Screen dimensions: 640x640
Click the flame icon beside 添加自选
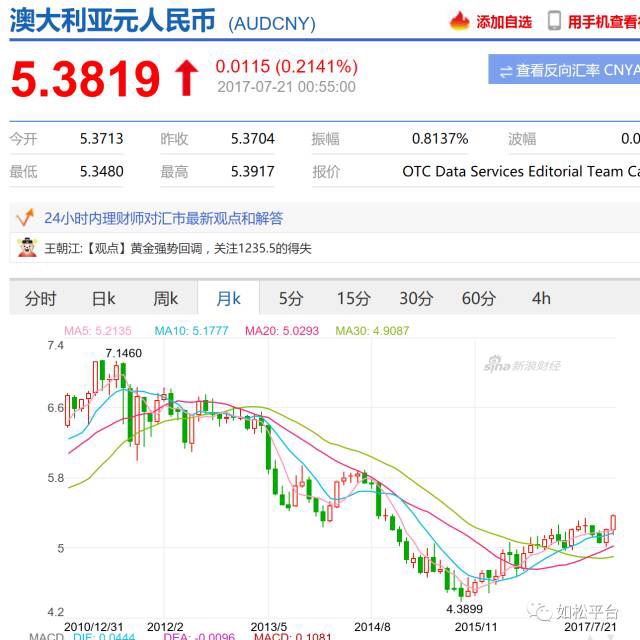(460, 20)
